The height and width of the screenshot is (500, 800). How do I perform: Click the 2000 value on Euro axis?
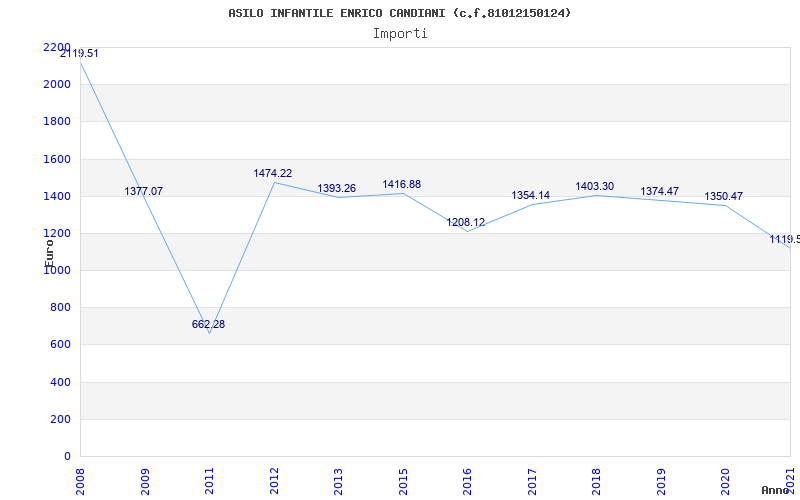(57, 84)
